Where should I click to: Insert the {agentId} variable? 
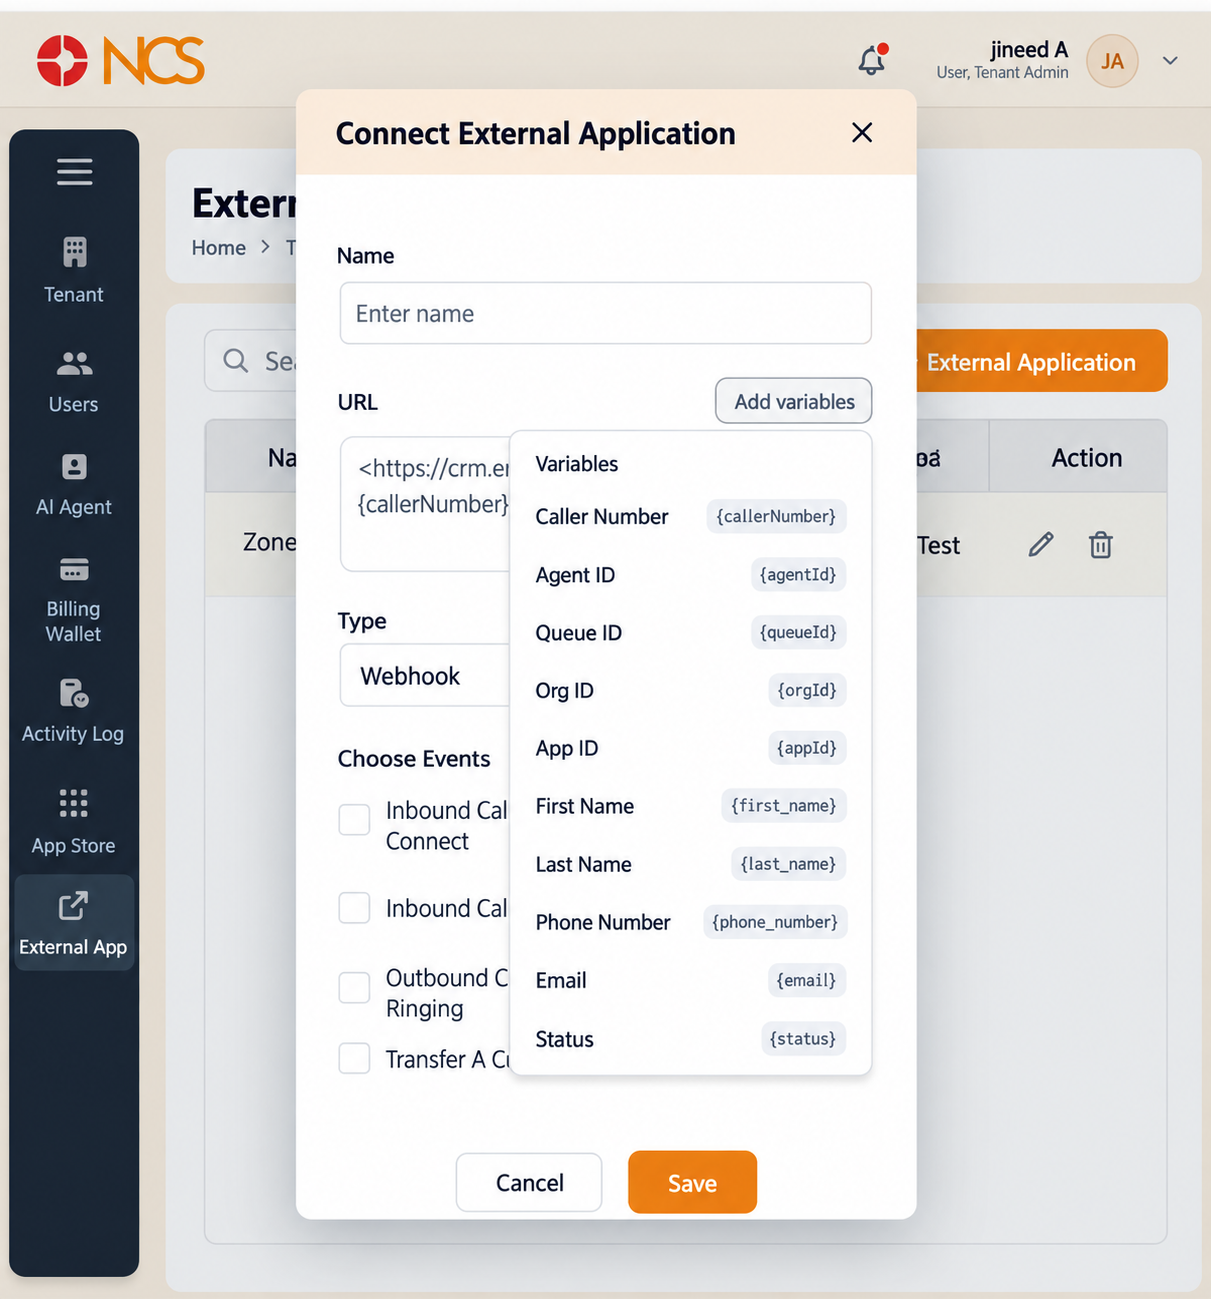pos(798,574)
